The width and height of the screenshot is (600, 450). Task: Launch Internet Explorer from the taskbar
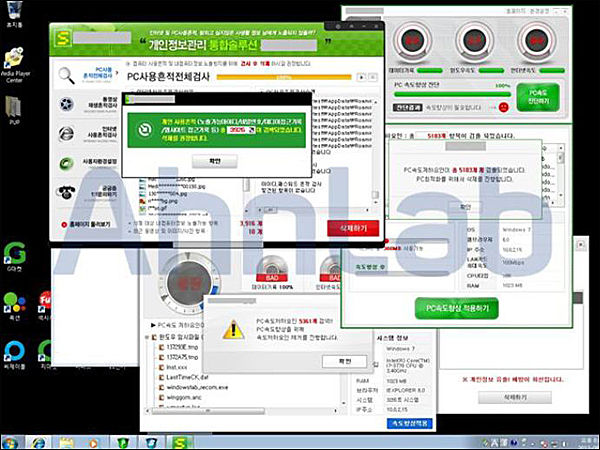click(39, 443)
